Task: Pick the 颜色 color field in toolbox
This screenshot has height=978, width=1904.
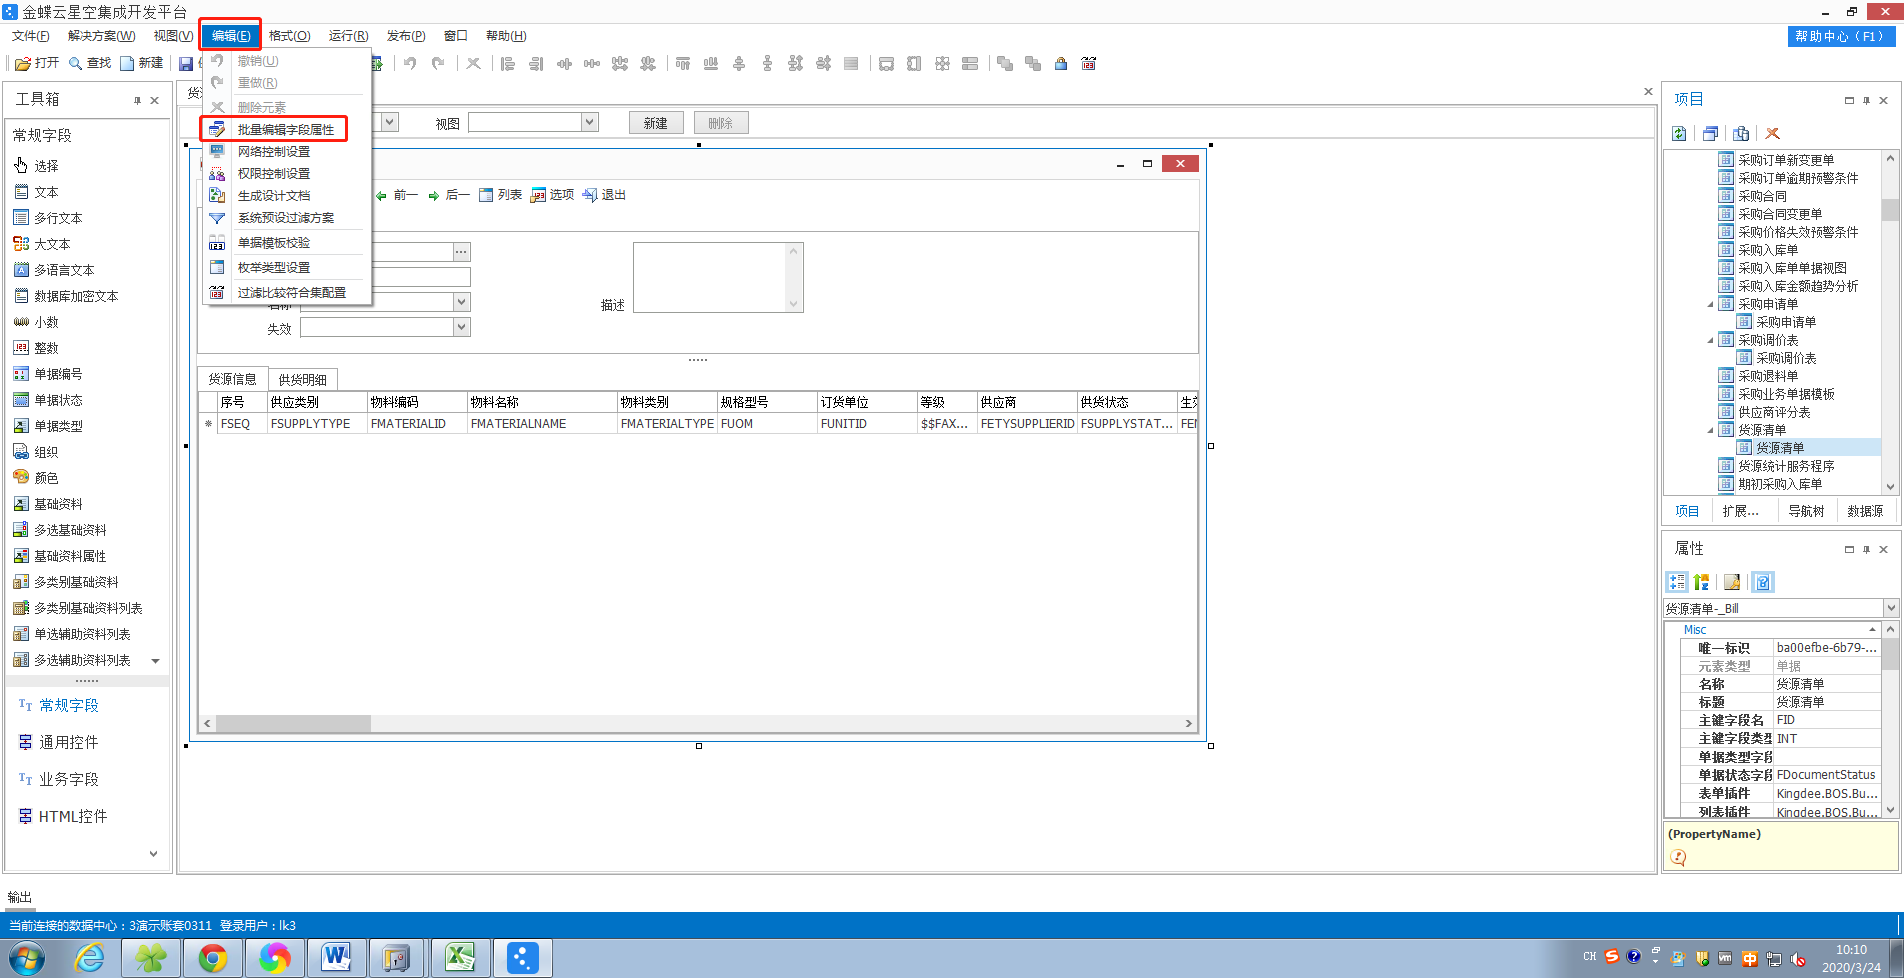Action: (36, 478)
